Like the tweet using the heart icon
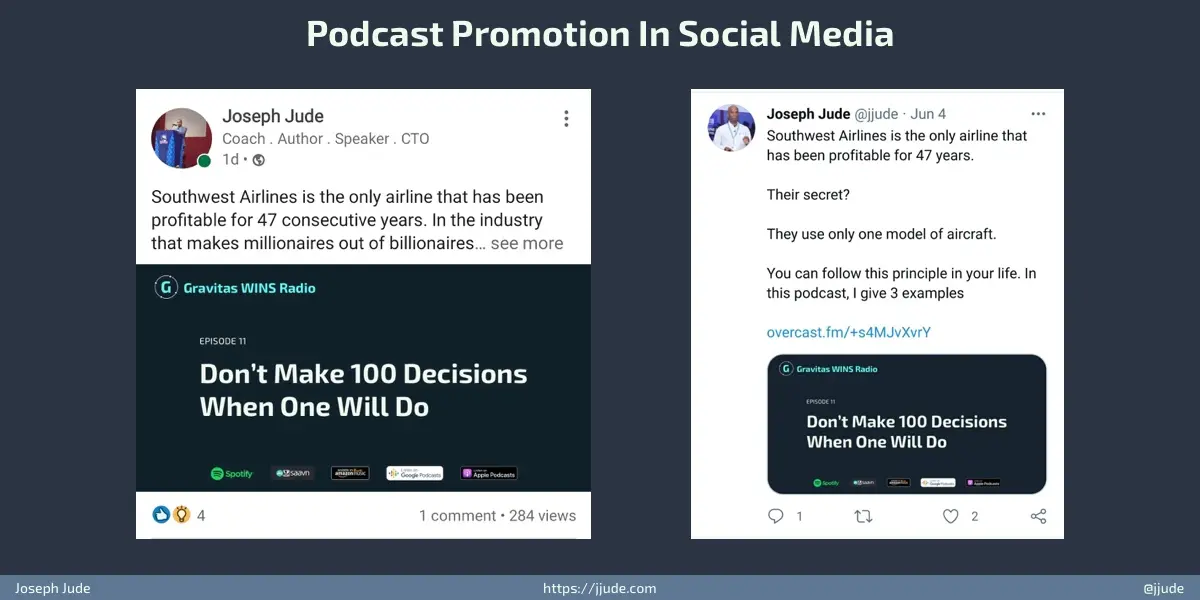1200x600 pixels. coord(951,516)
